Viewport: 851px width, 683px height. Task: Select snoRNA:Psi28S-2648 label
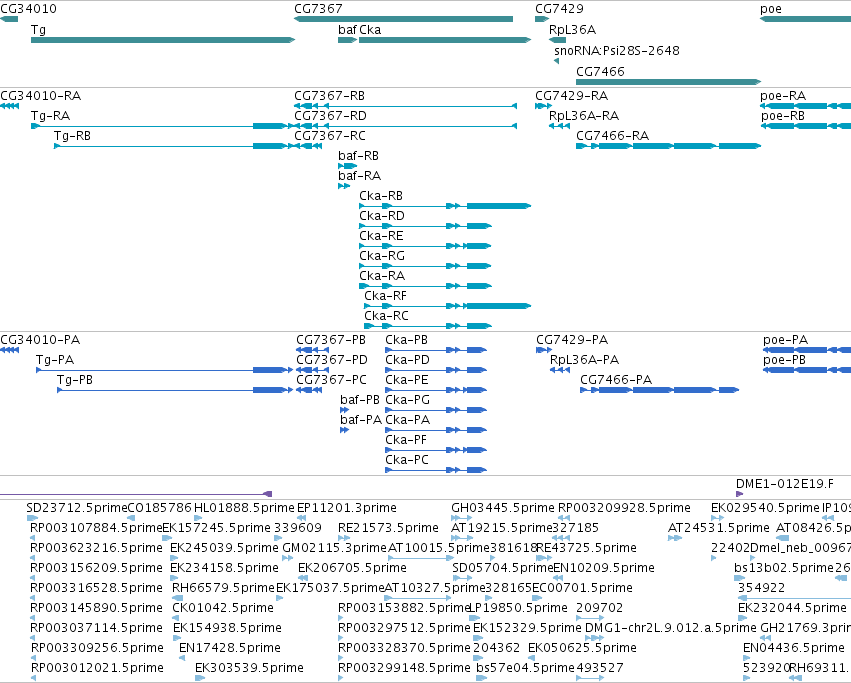(617, 50)
